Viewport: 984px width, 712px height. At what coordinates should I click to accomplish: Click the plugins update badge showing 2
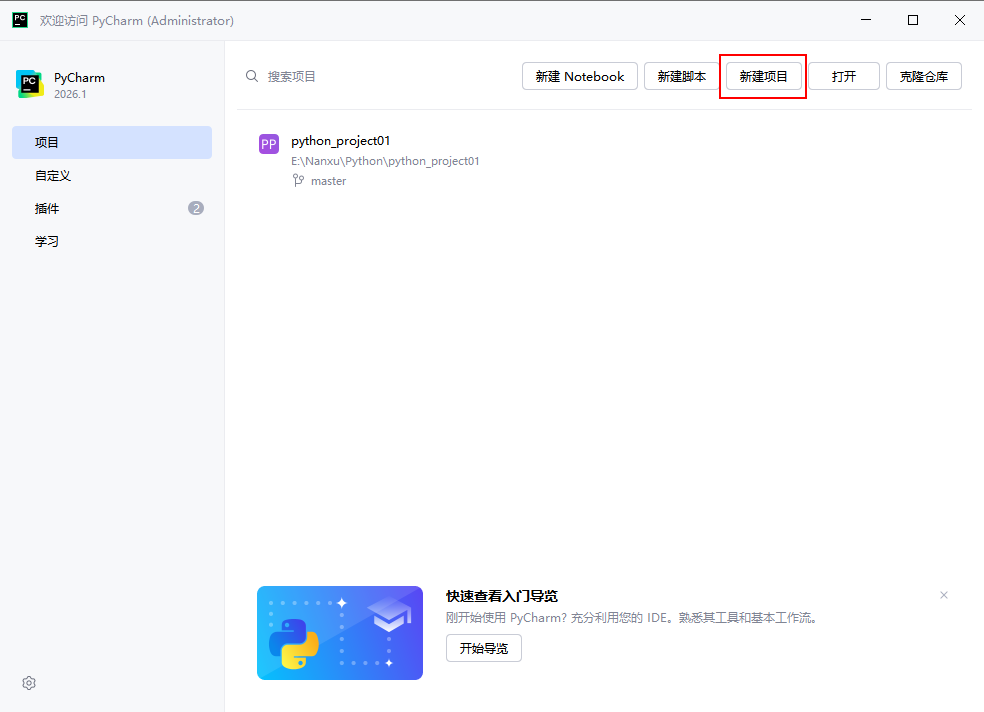click(x=196, y=208)
